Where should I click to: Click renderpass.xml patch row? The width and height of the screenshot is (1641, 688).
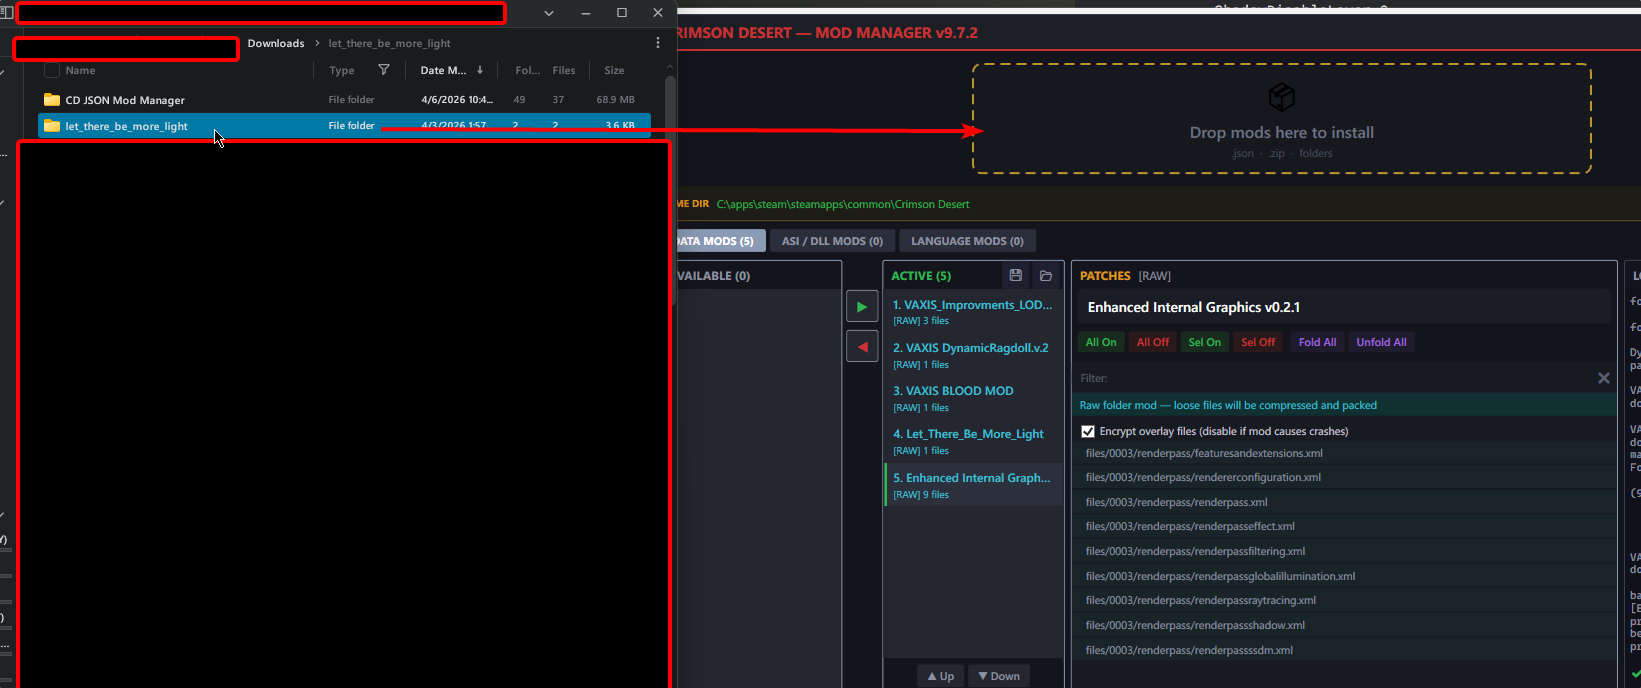pos(1346,502)
